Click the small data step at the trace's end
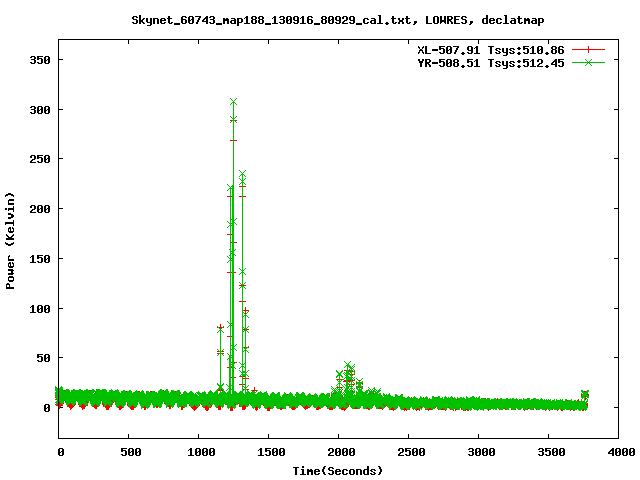The width and height of the screenshot is (640, 480). [585, 394]
